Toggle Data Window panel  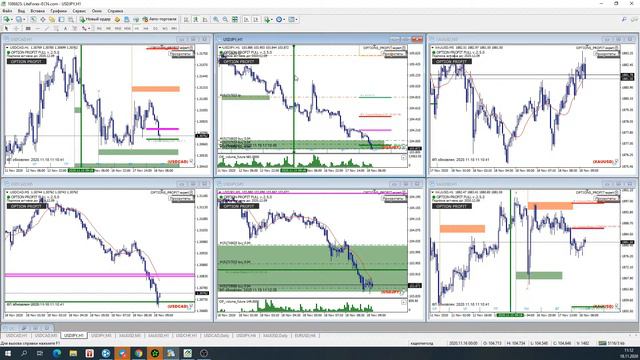tap(42, 19)
